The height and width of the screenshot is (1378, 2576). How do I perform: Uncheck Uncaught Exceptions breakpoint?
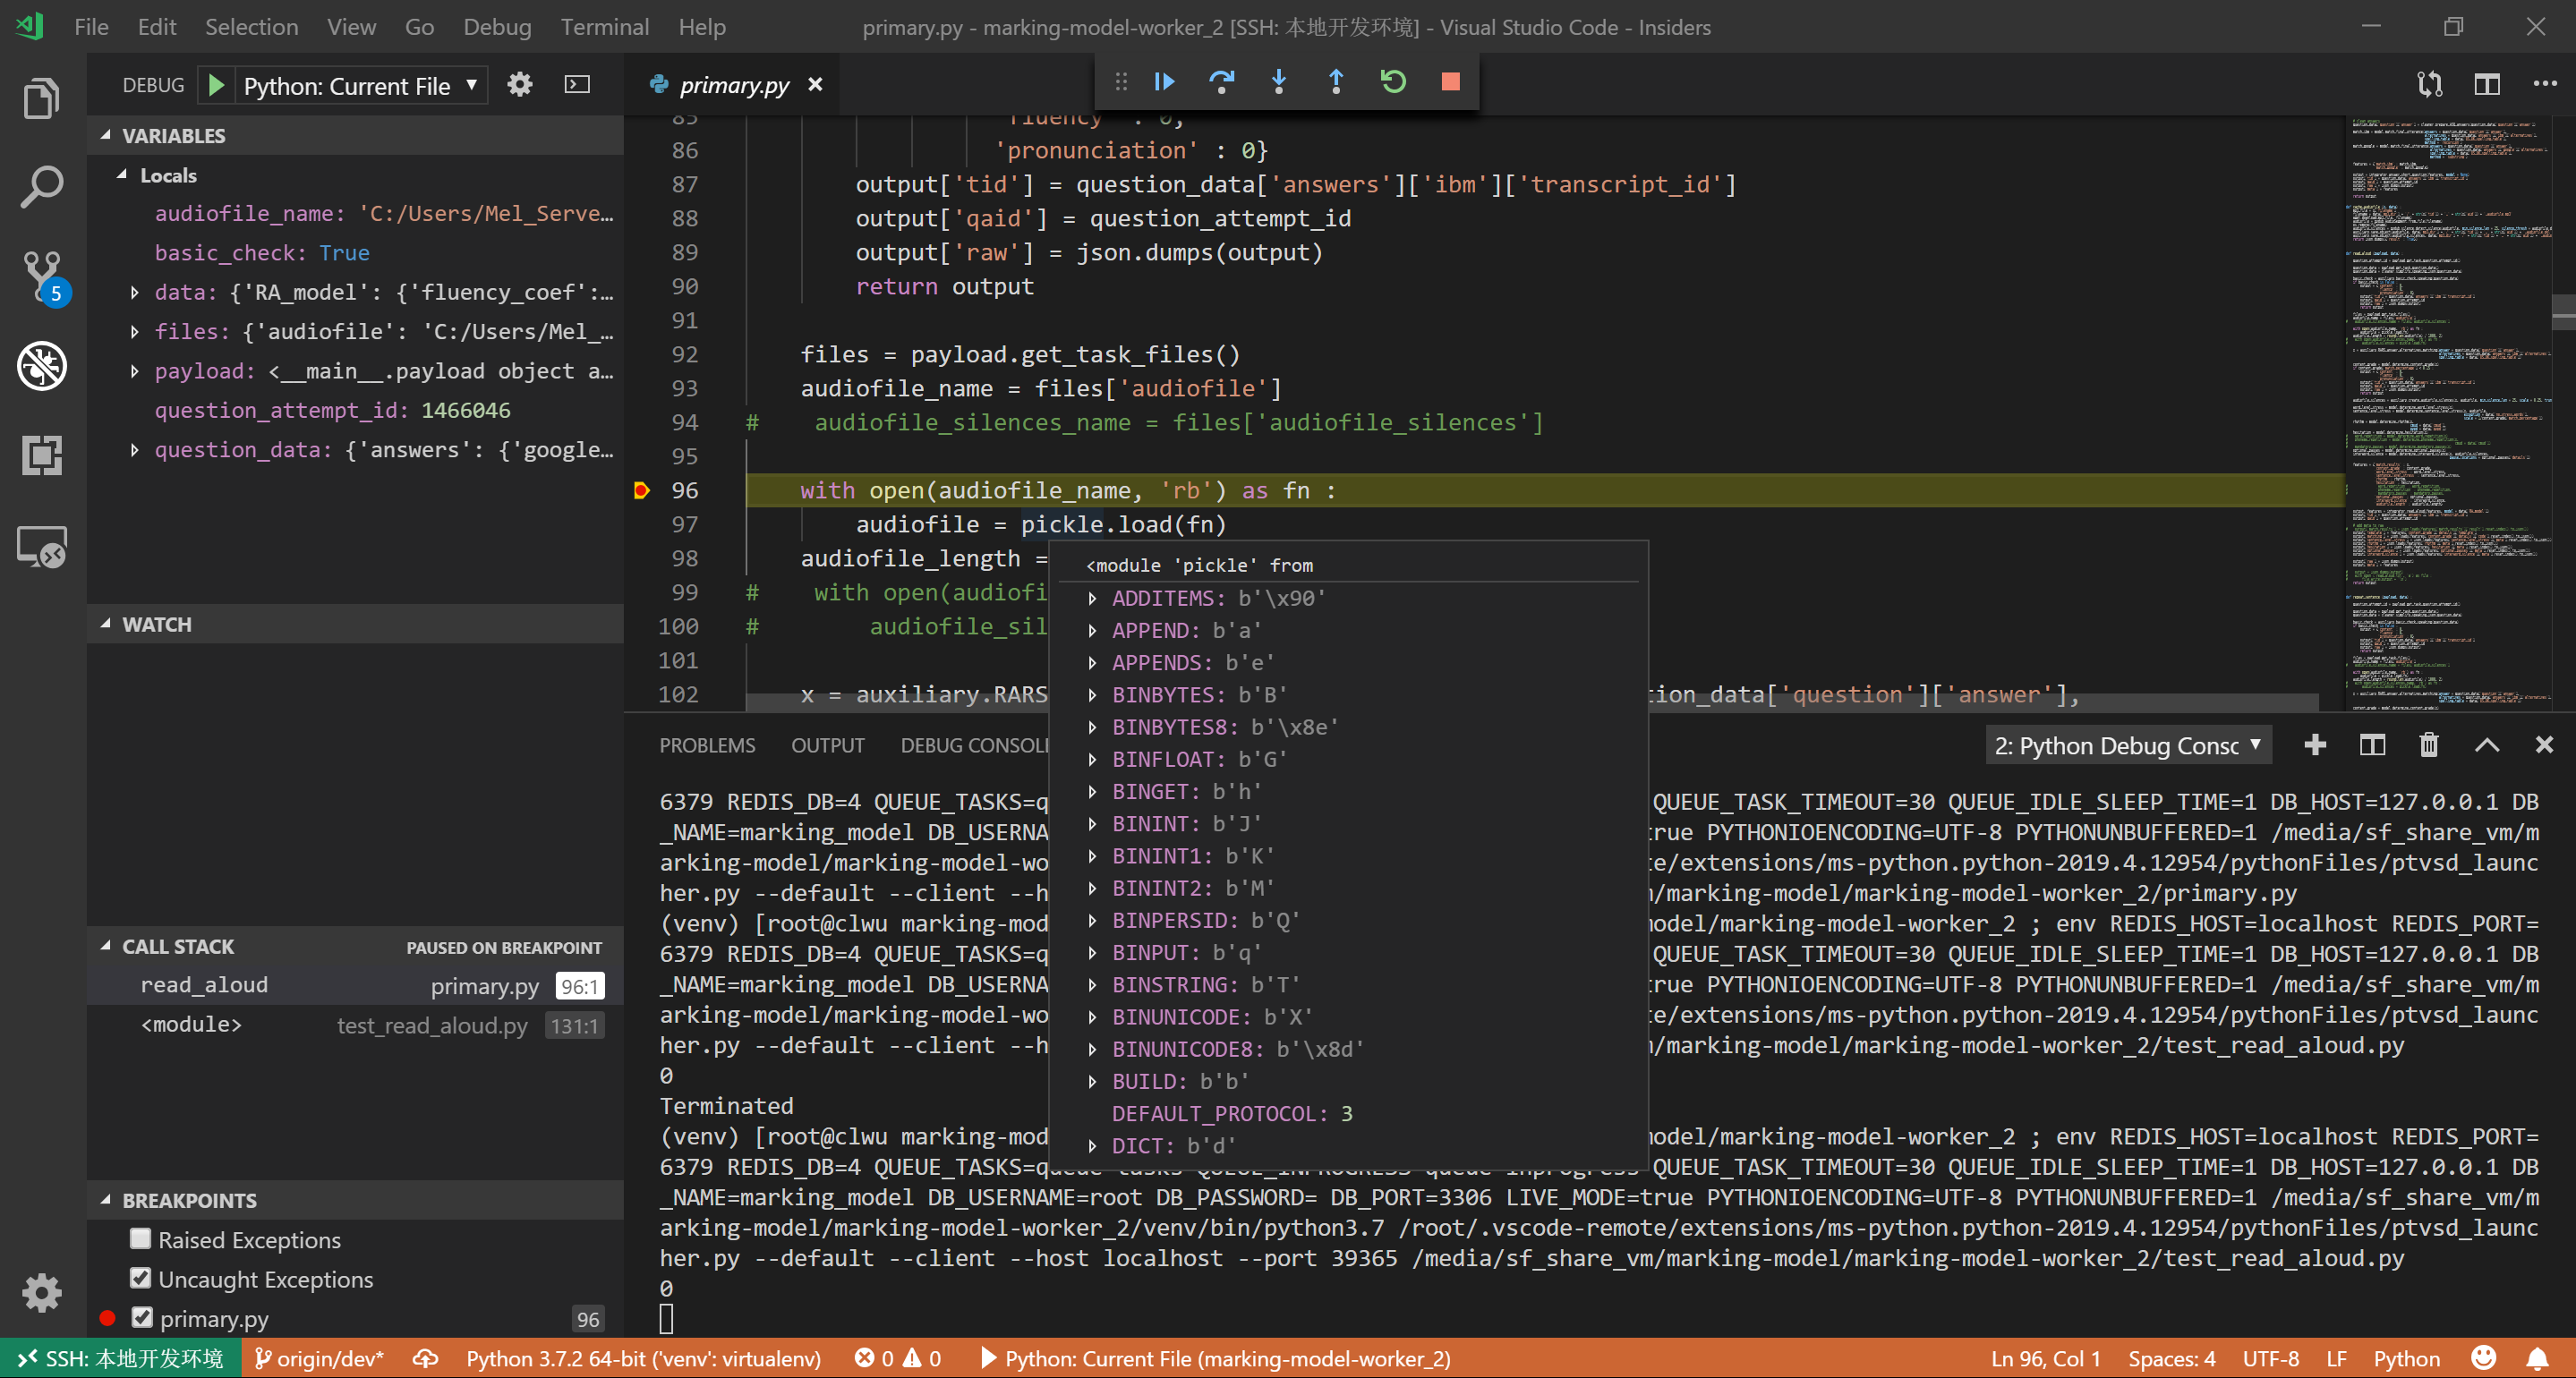[141, 1278]
